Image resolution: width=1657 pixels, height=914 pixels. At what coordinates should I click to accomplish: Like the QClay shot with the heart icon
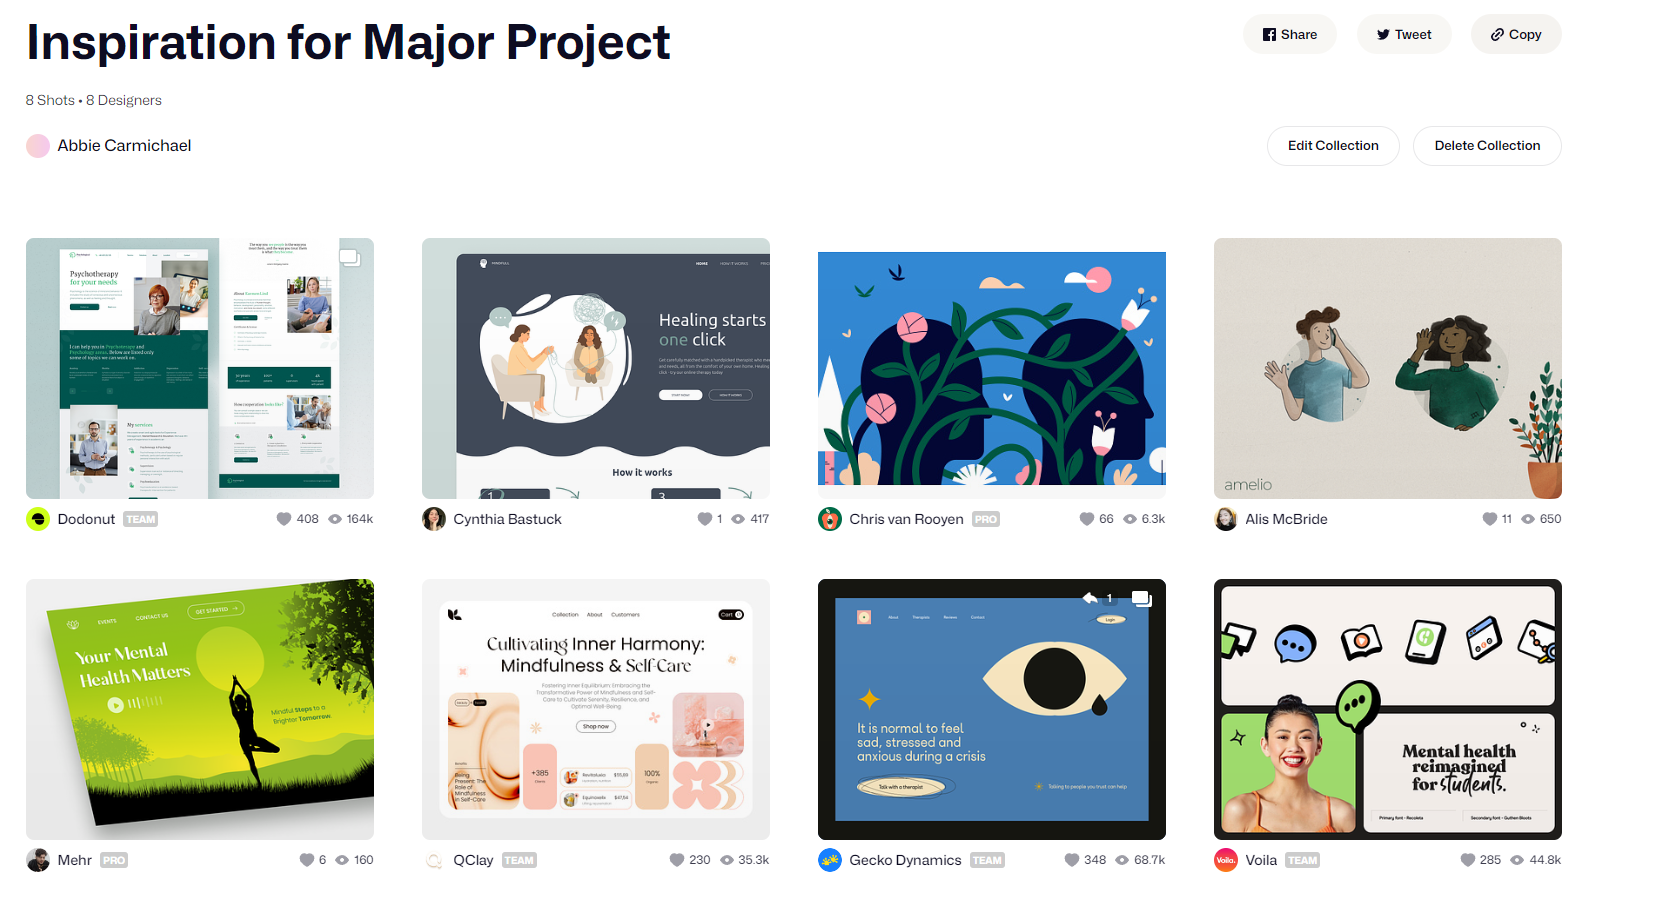677,860
